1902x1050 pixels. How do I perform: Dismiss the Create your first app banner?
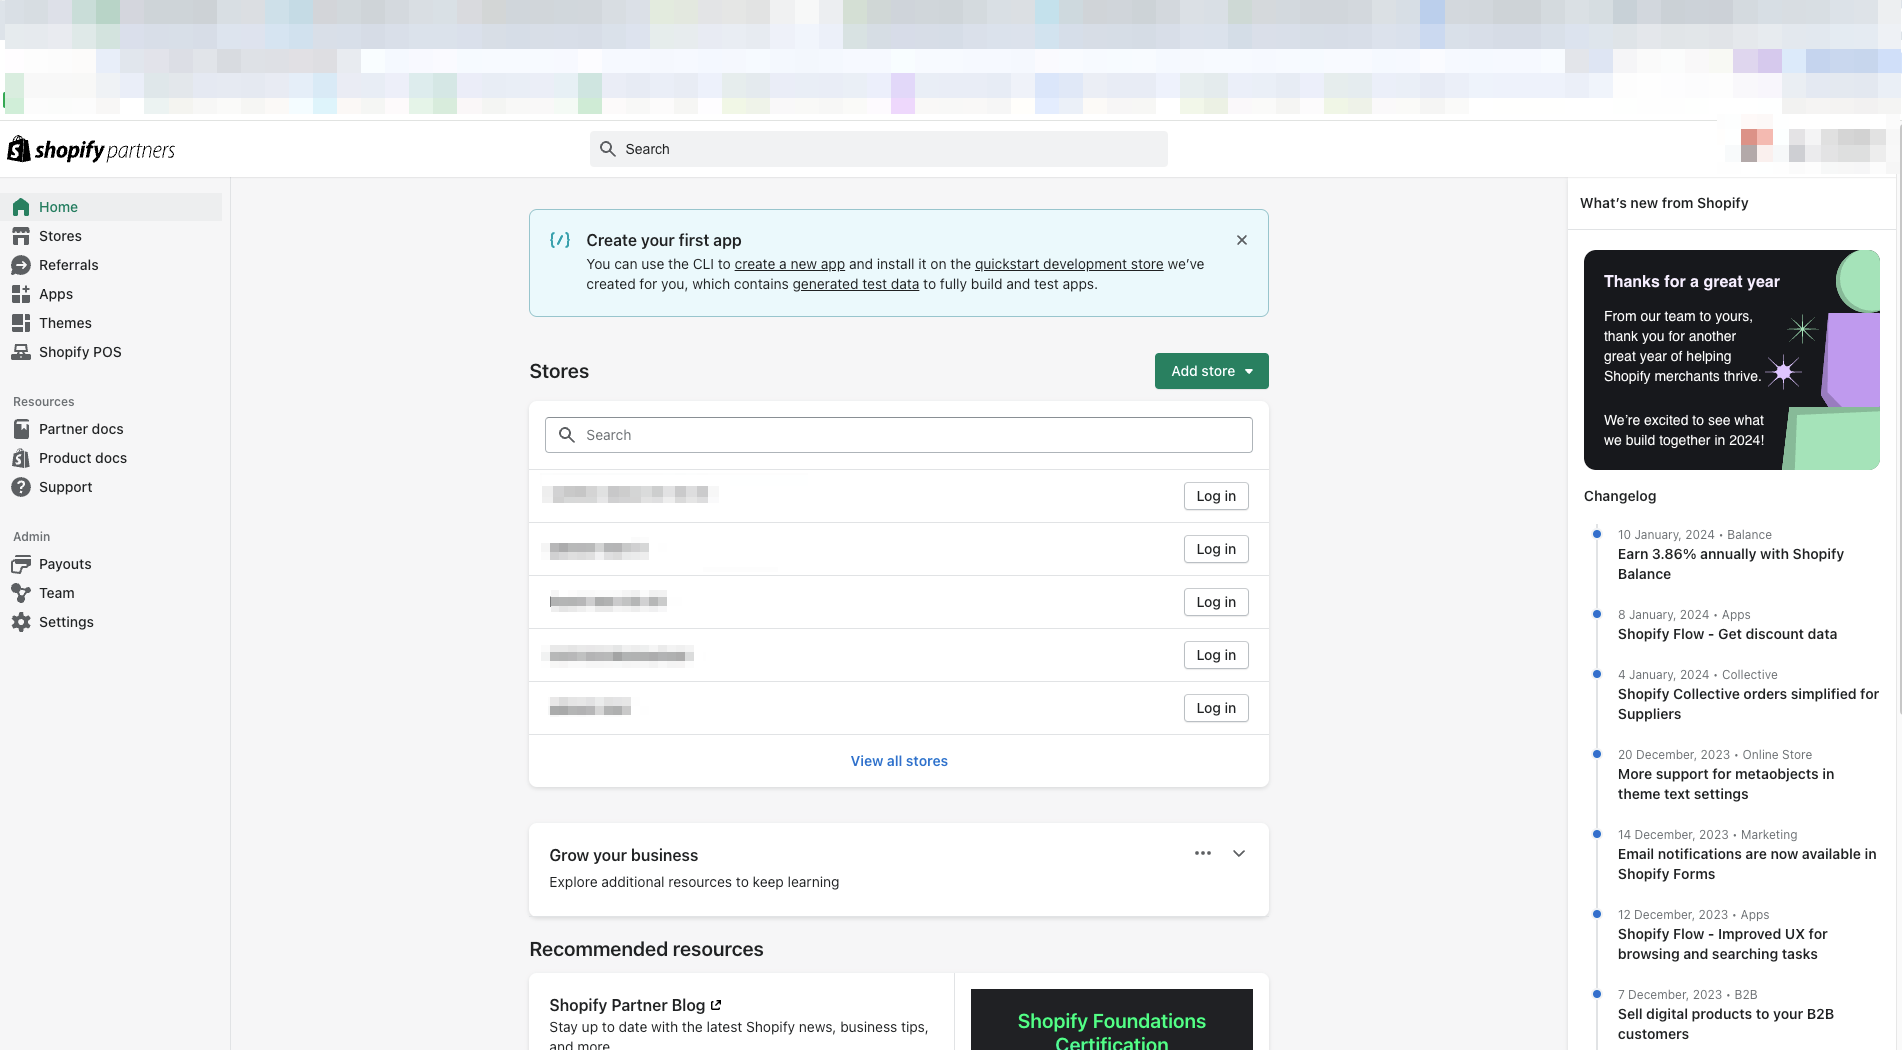[1242, 240]
